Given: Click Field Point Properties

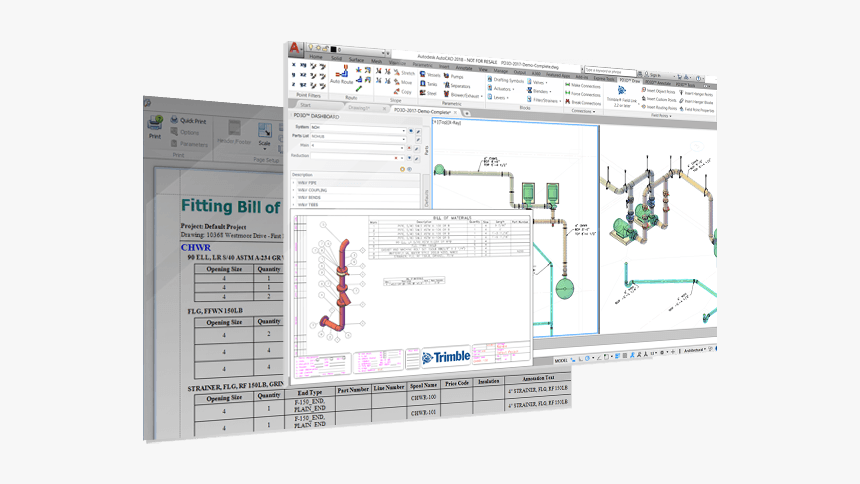Looking at the screenshot, I should (697, 110).
